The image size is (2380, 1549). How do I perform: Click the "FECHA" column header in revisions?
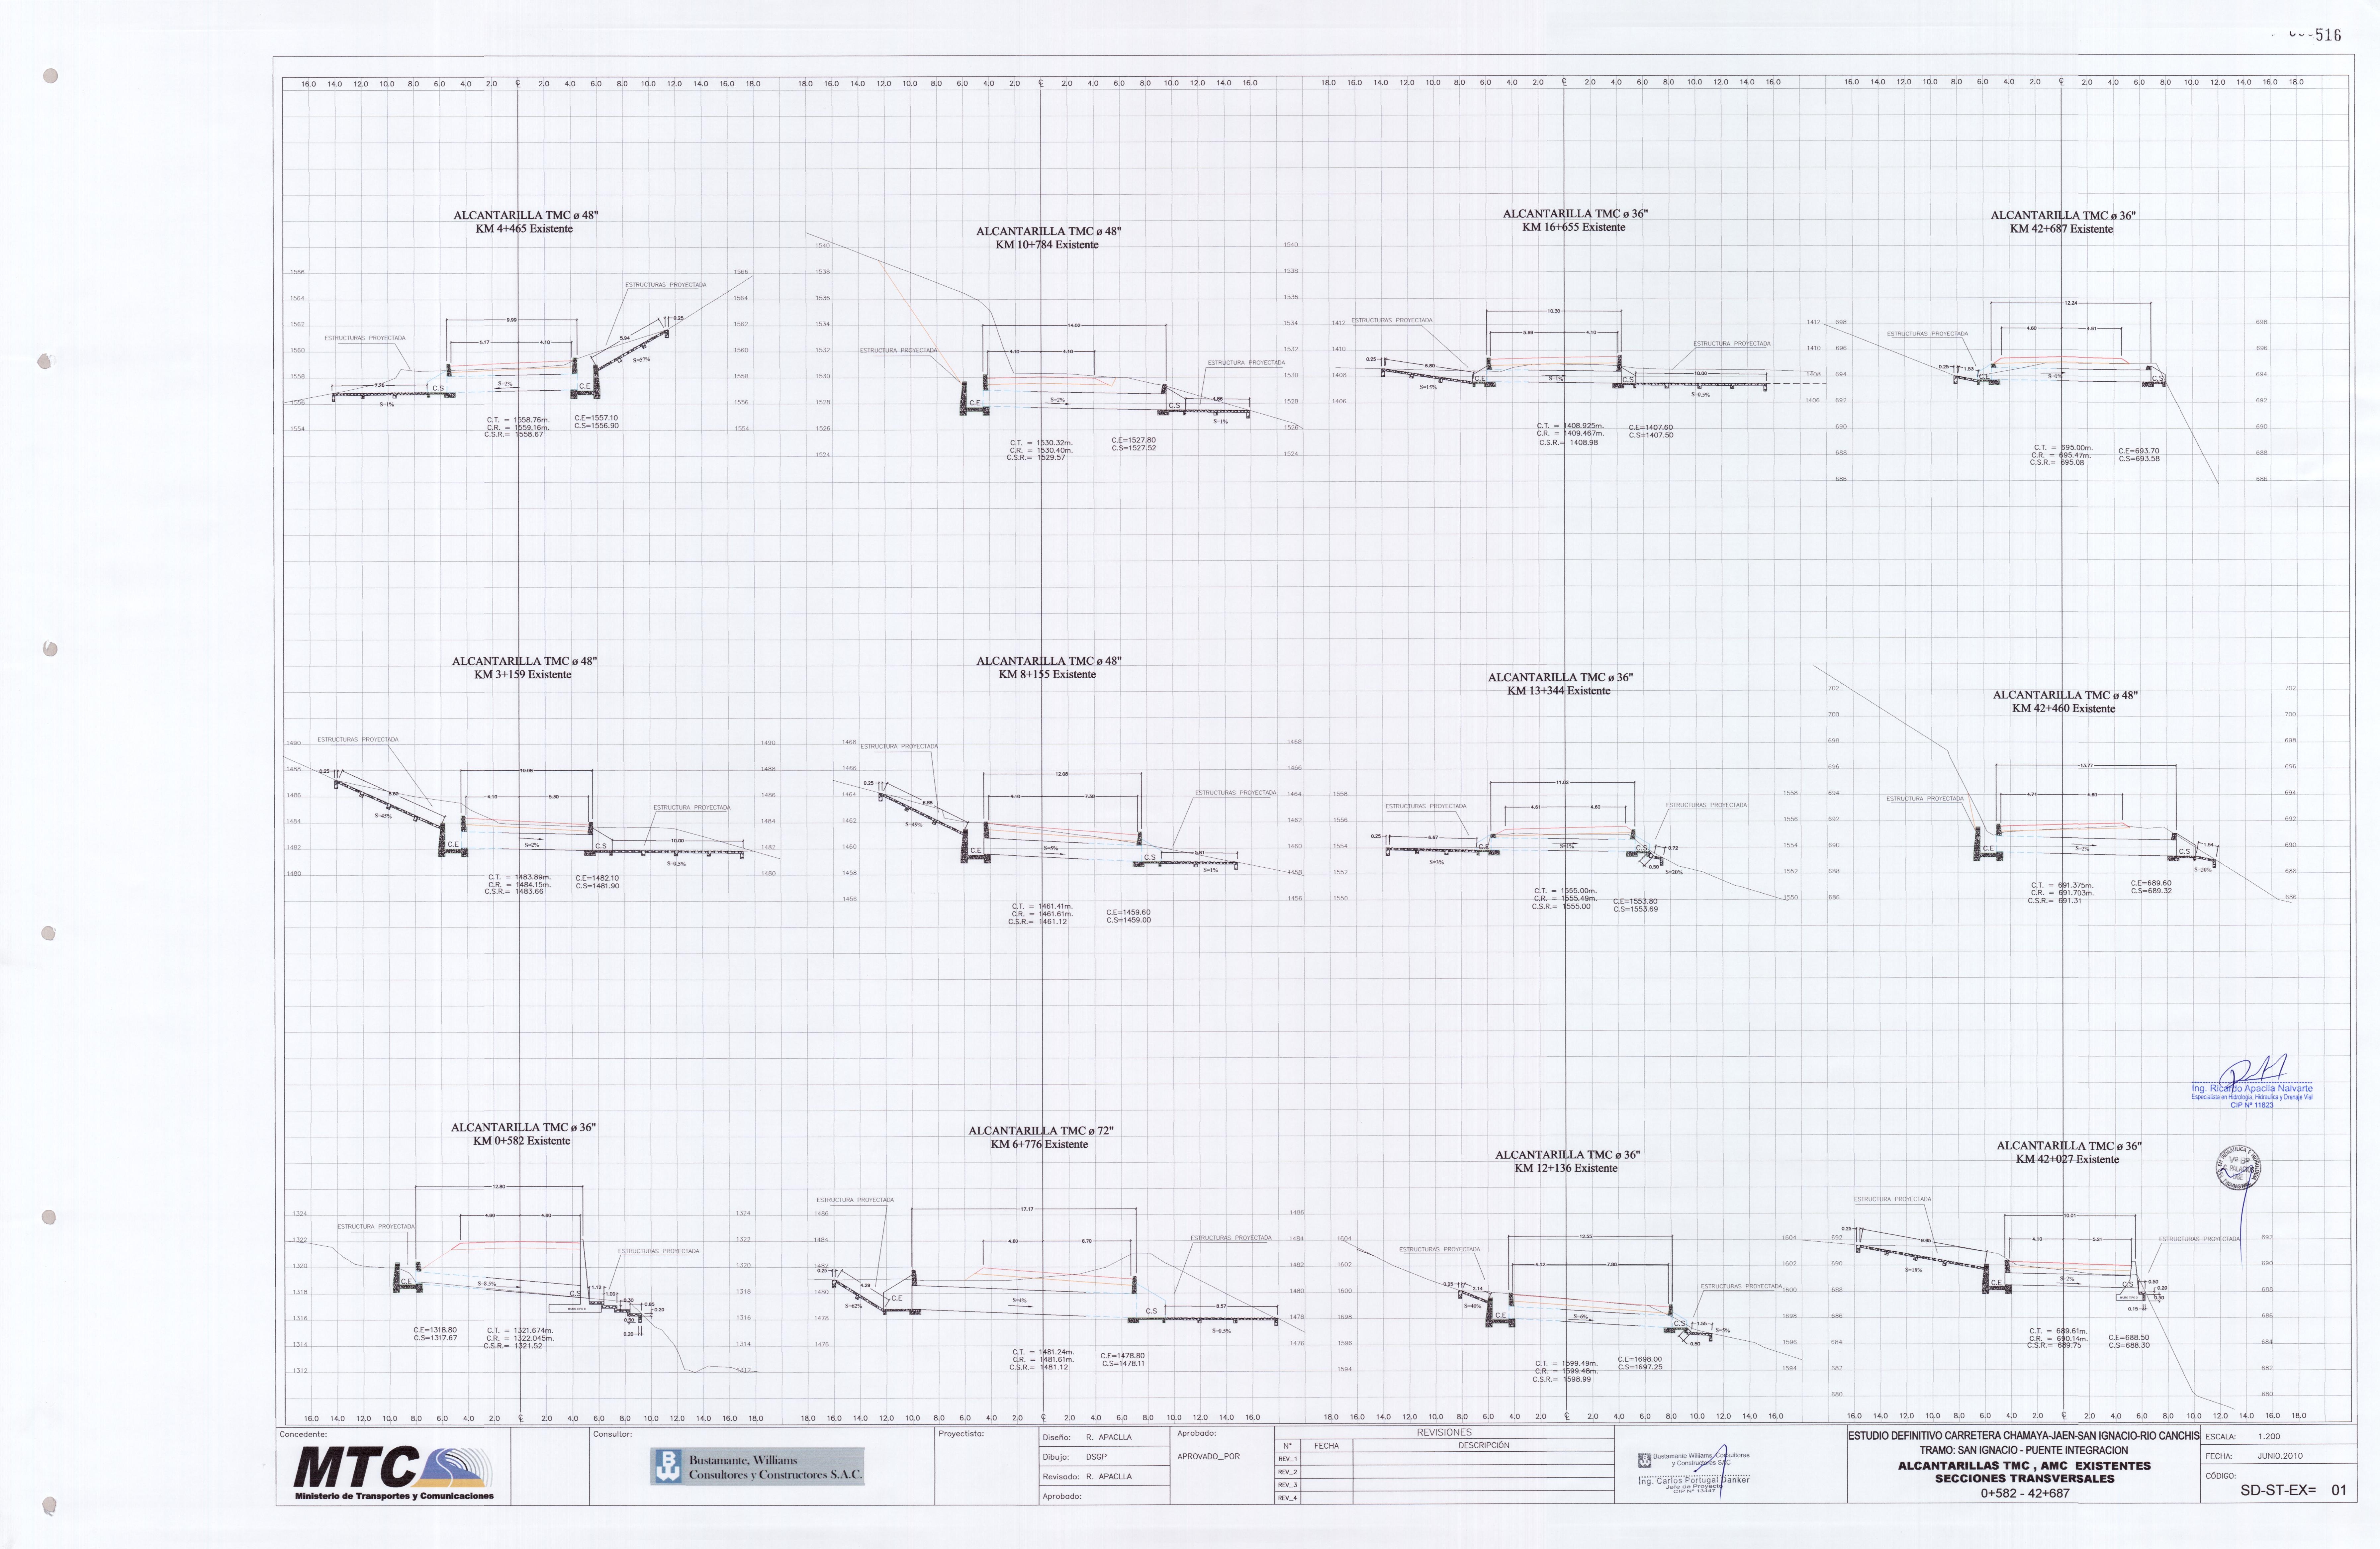tap(1326, 1446)
